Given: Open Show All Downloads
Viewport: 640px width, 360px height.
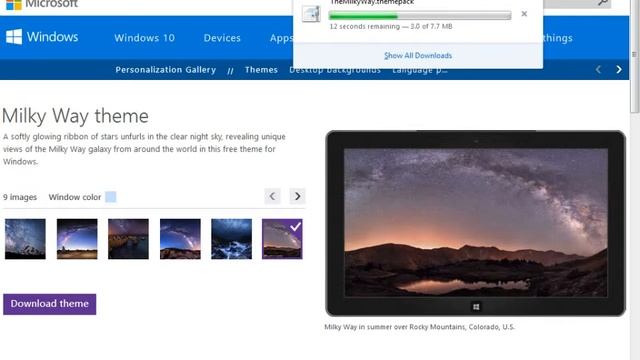Looking at the screenshot, I should click(418, 56).
